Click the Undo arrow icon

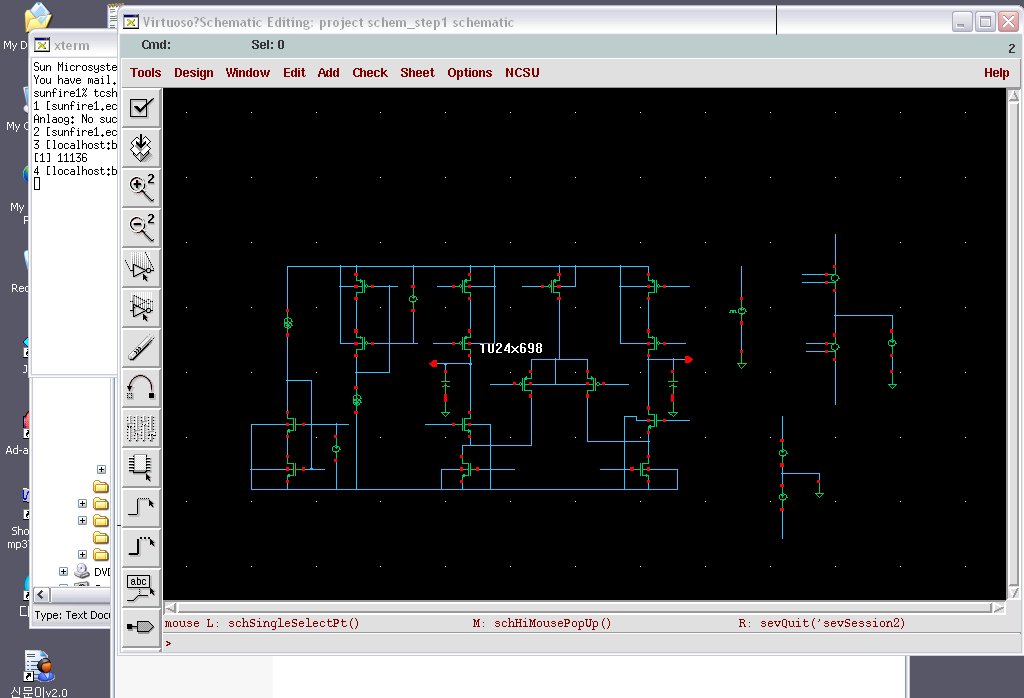pyautogui.click(x=141, y=387)
